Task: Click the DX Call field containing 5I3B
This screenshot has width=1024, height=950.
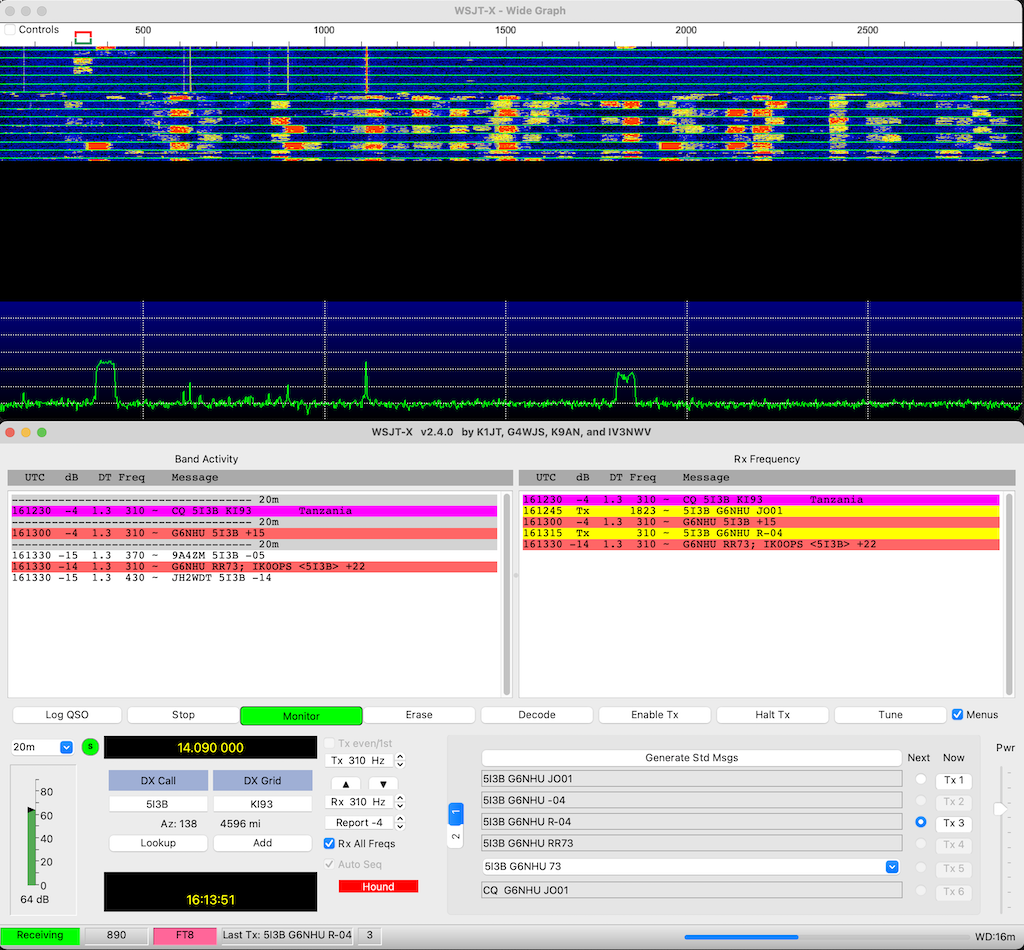Action: (x=158, y=804)
